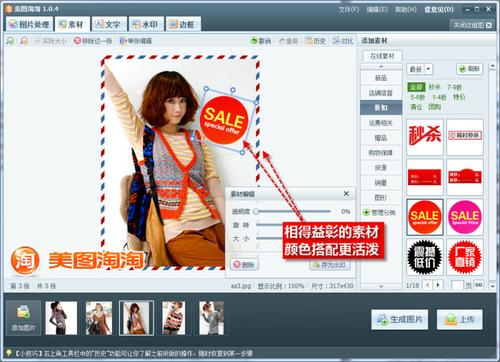The height and width of the screenshot is (362, 500).
Task: Click the 旋转 rotation slider
Action: coord(268,225)
